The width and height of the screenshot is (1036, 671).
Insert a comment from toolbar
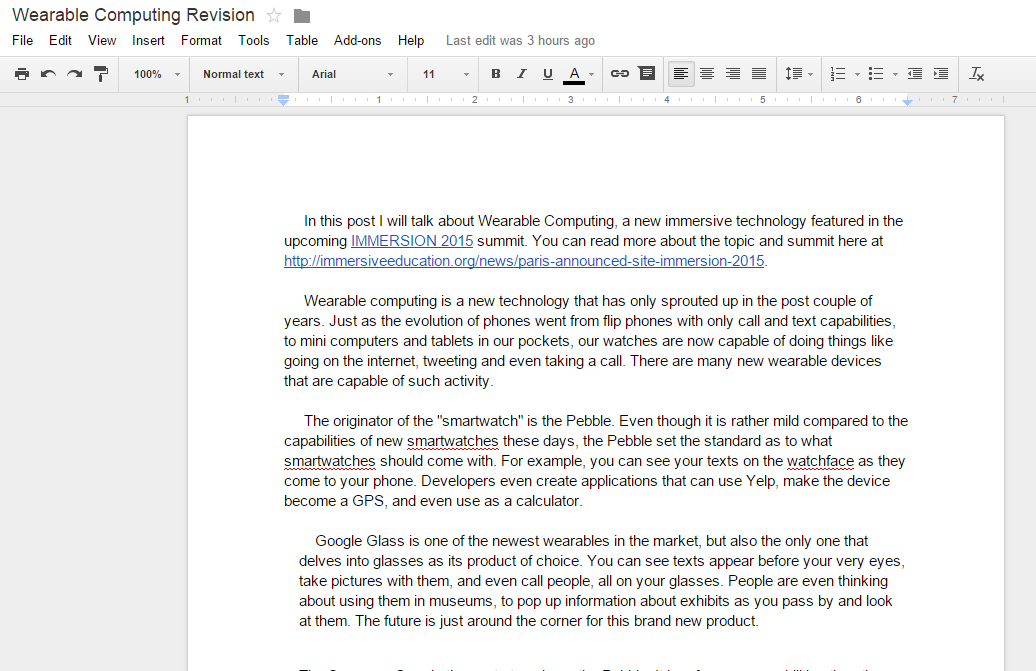[x=647, y=73]
